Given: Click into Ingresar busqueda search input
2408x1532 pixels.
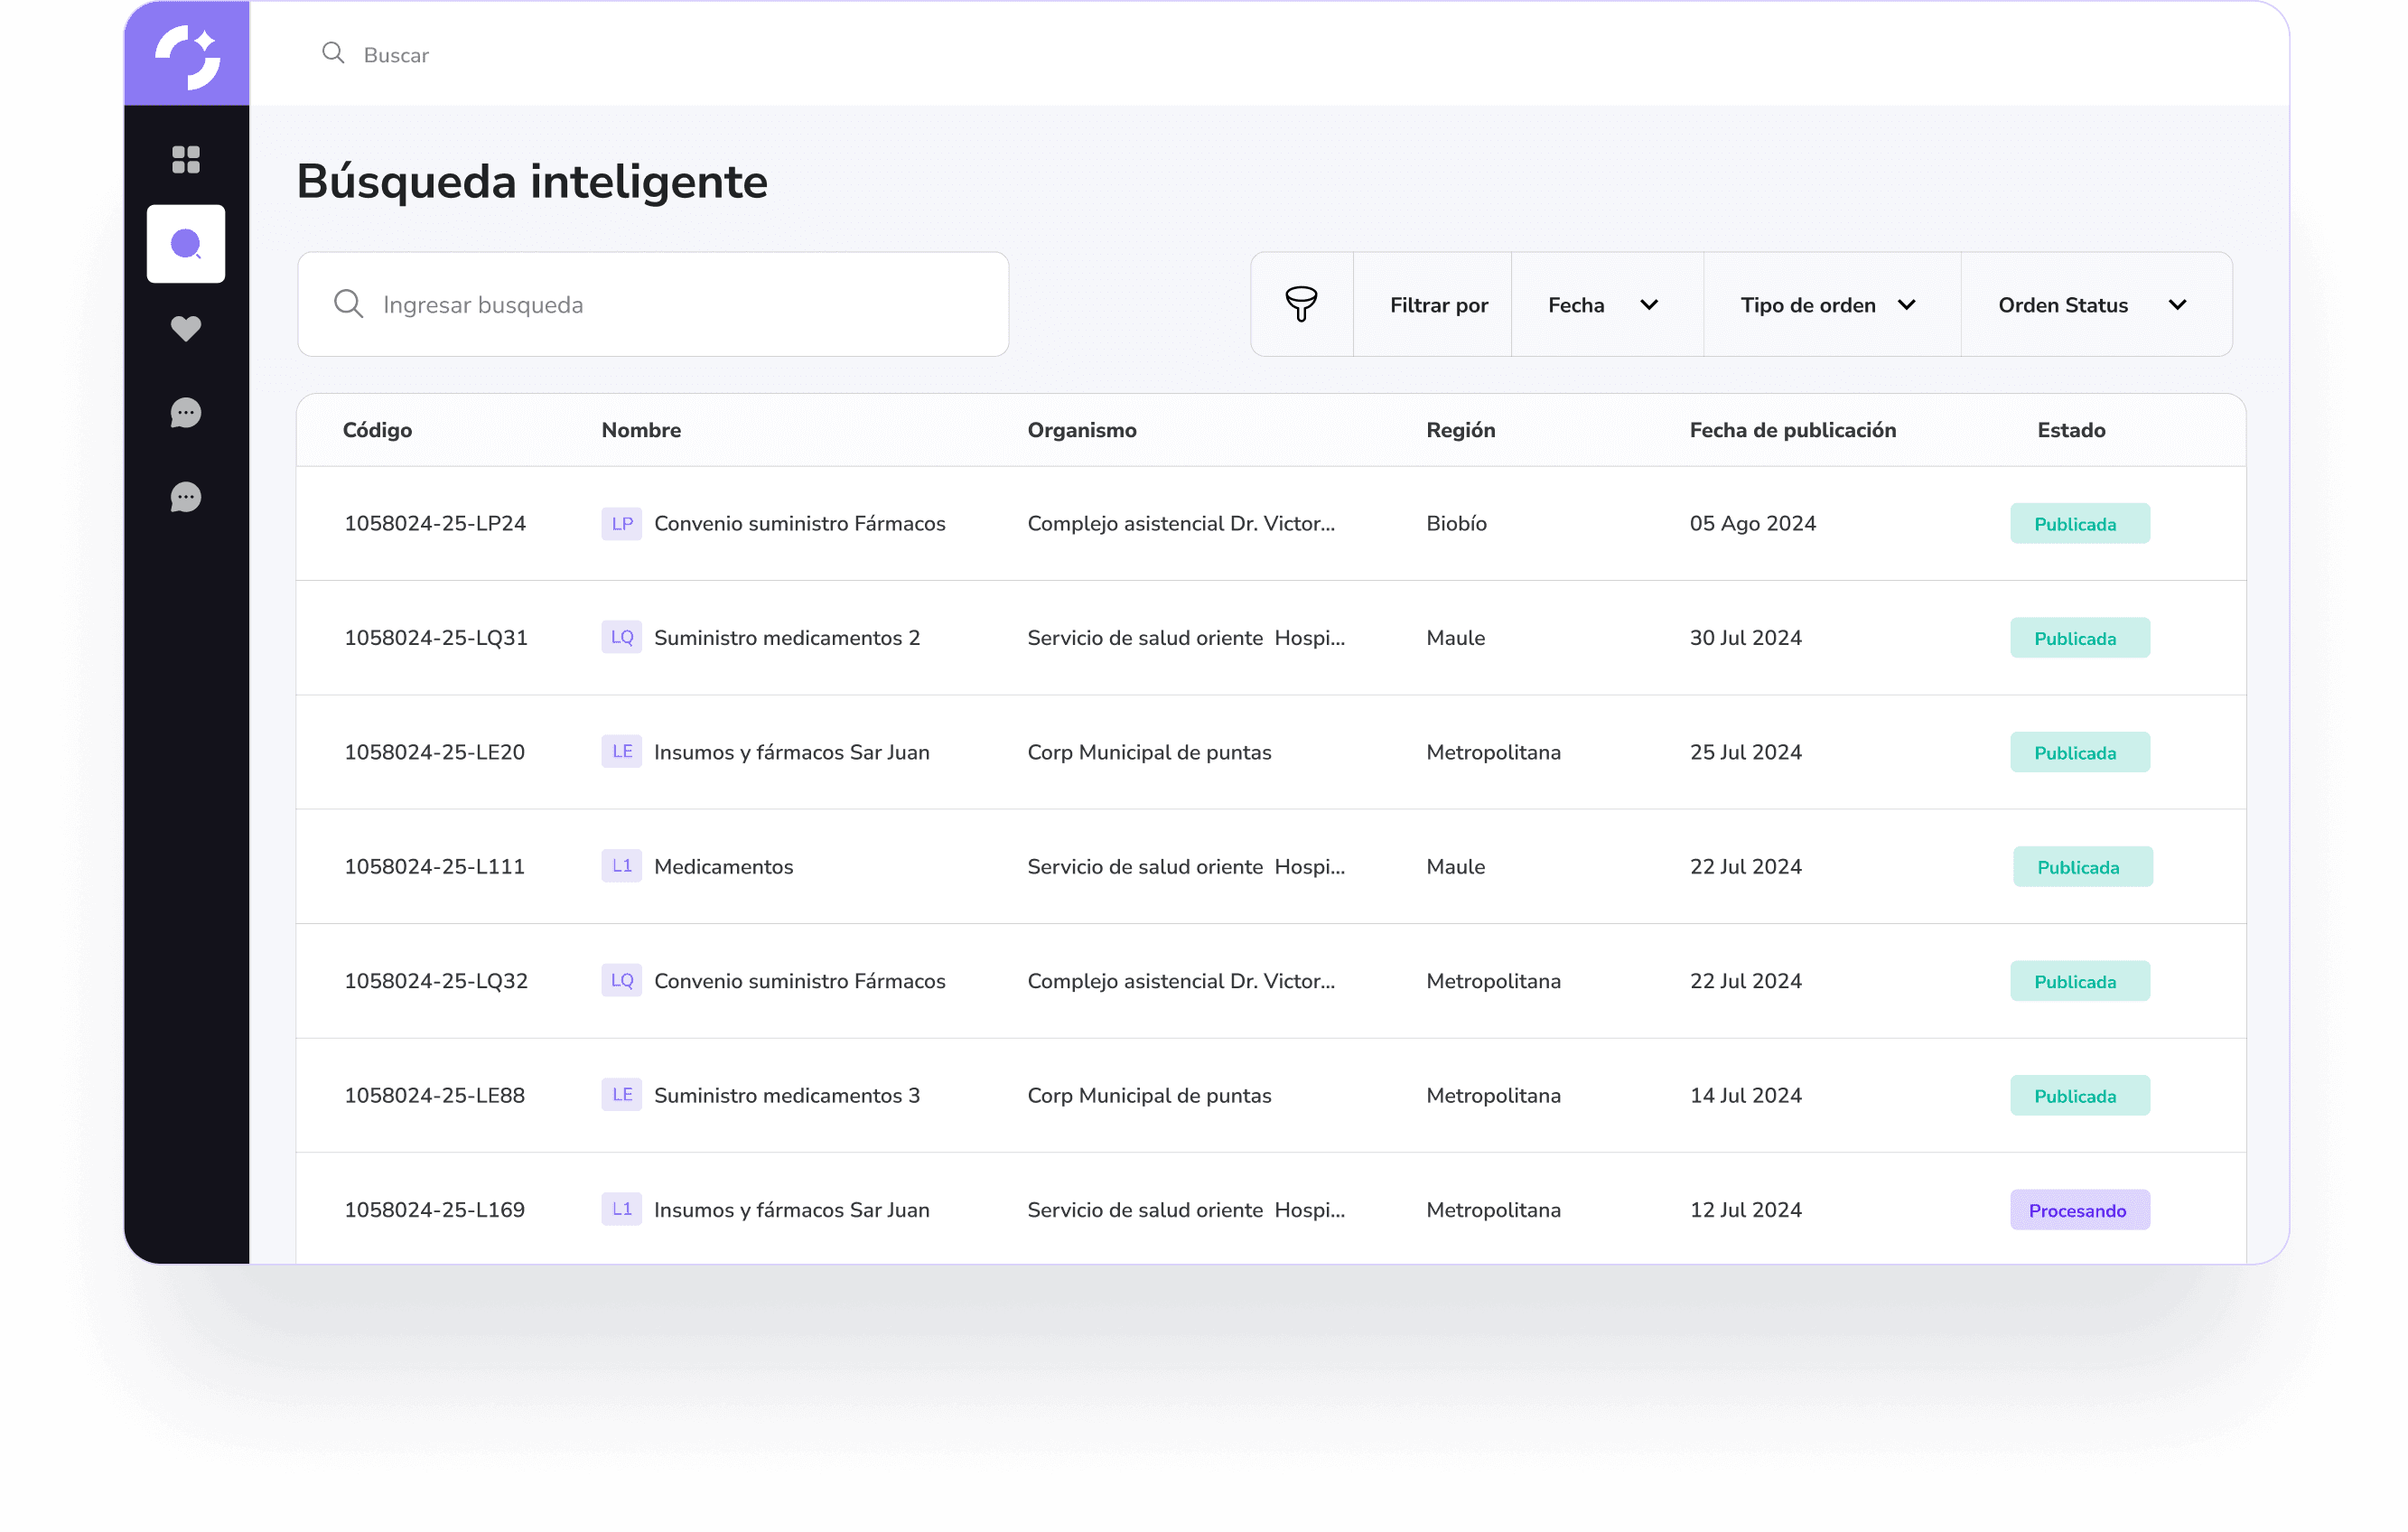Looking at the screenshot, I should tap(653, 304).
